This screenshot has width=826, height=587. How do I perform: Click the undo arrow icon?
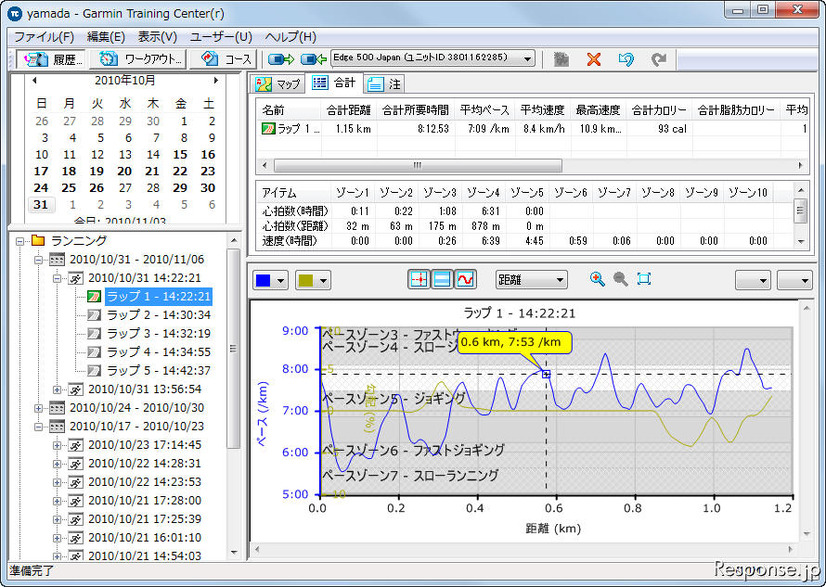pos(626,59)
